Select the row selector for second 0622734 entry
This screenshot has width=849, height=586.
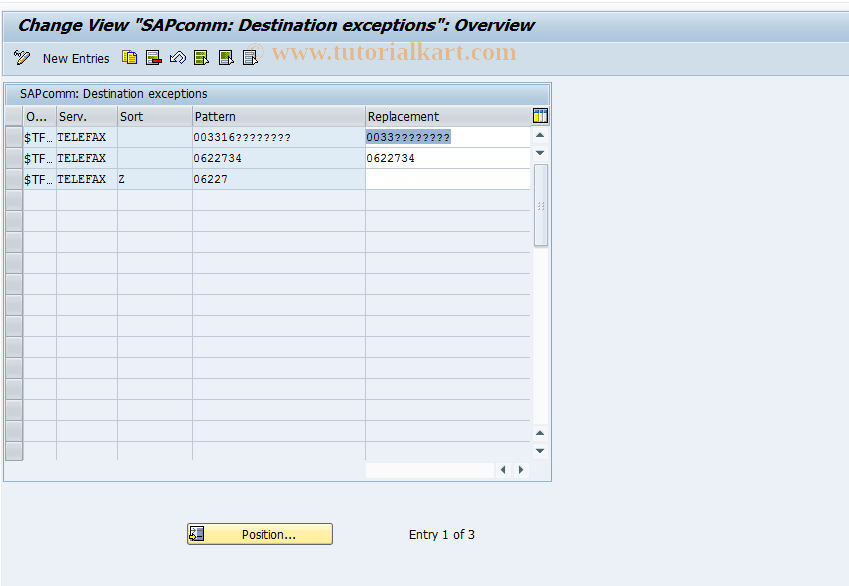[13, 158]
